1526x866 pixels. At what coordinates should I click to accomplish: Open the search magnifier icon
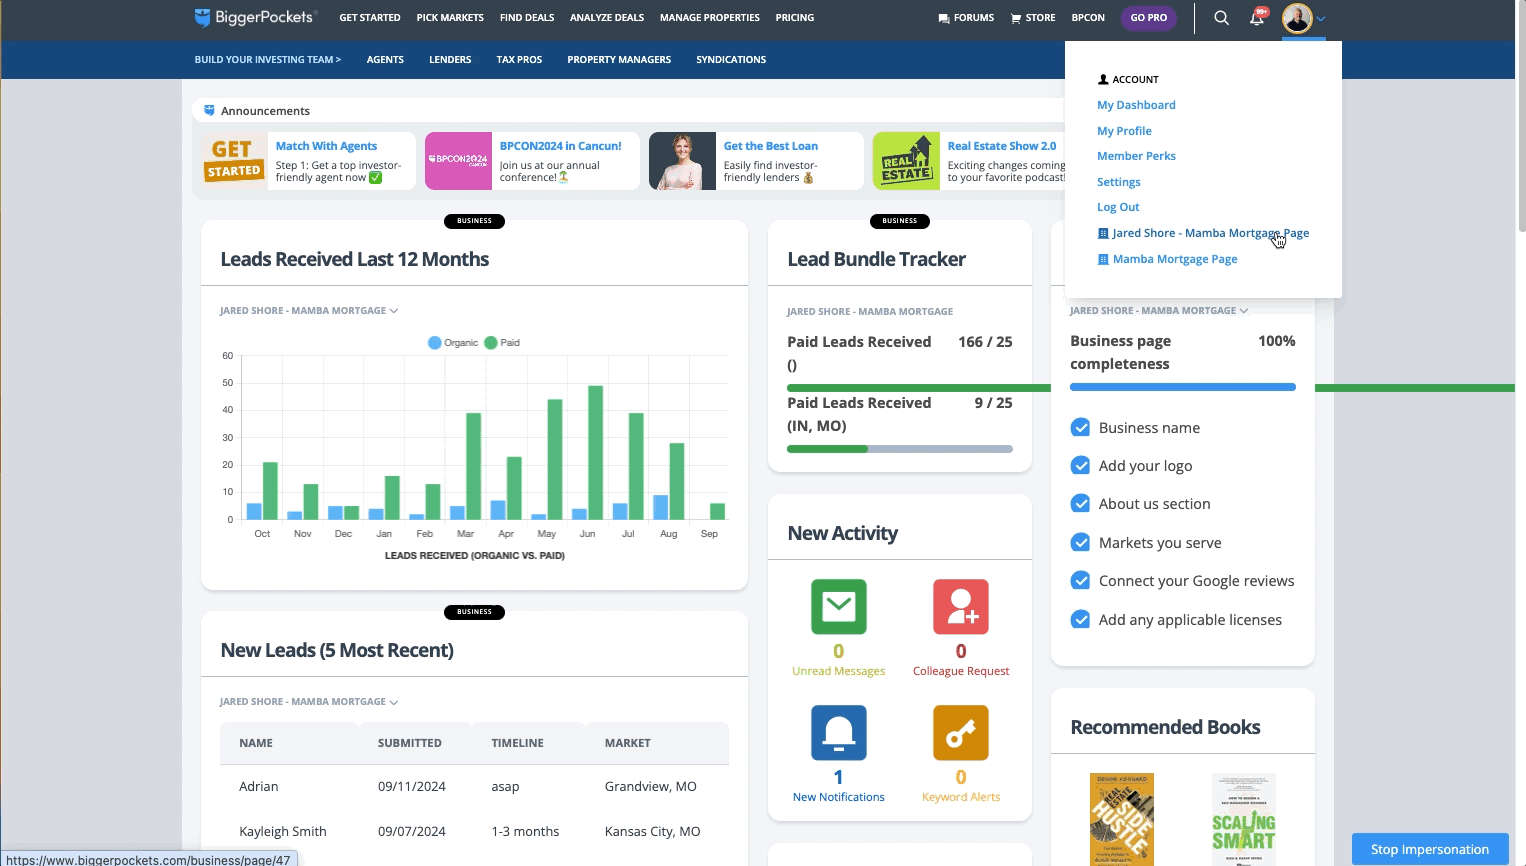[1221, 17]
